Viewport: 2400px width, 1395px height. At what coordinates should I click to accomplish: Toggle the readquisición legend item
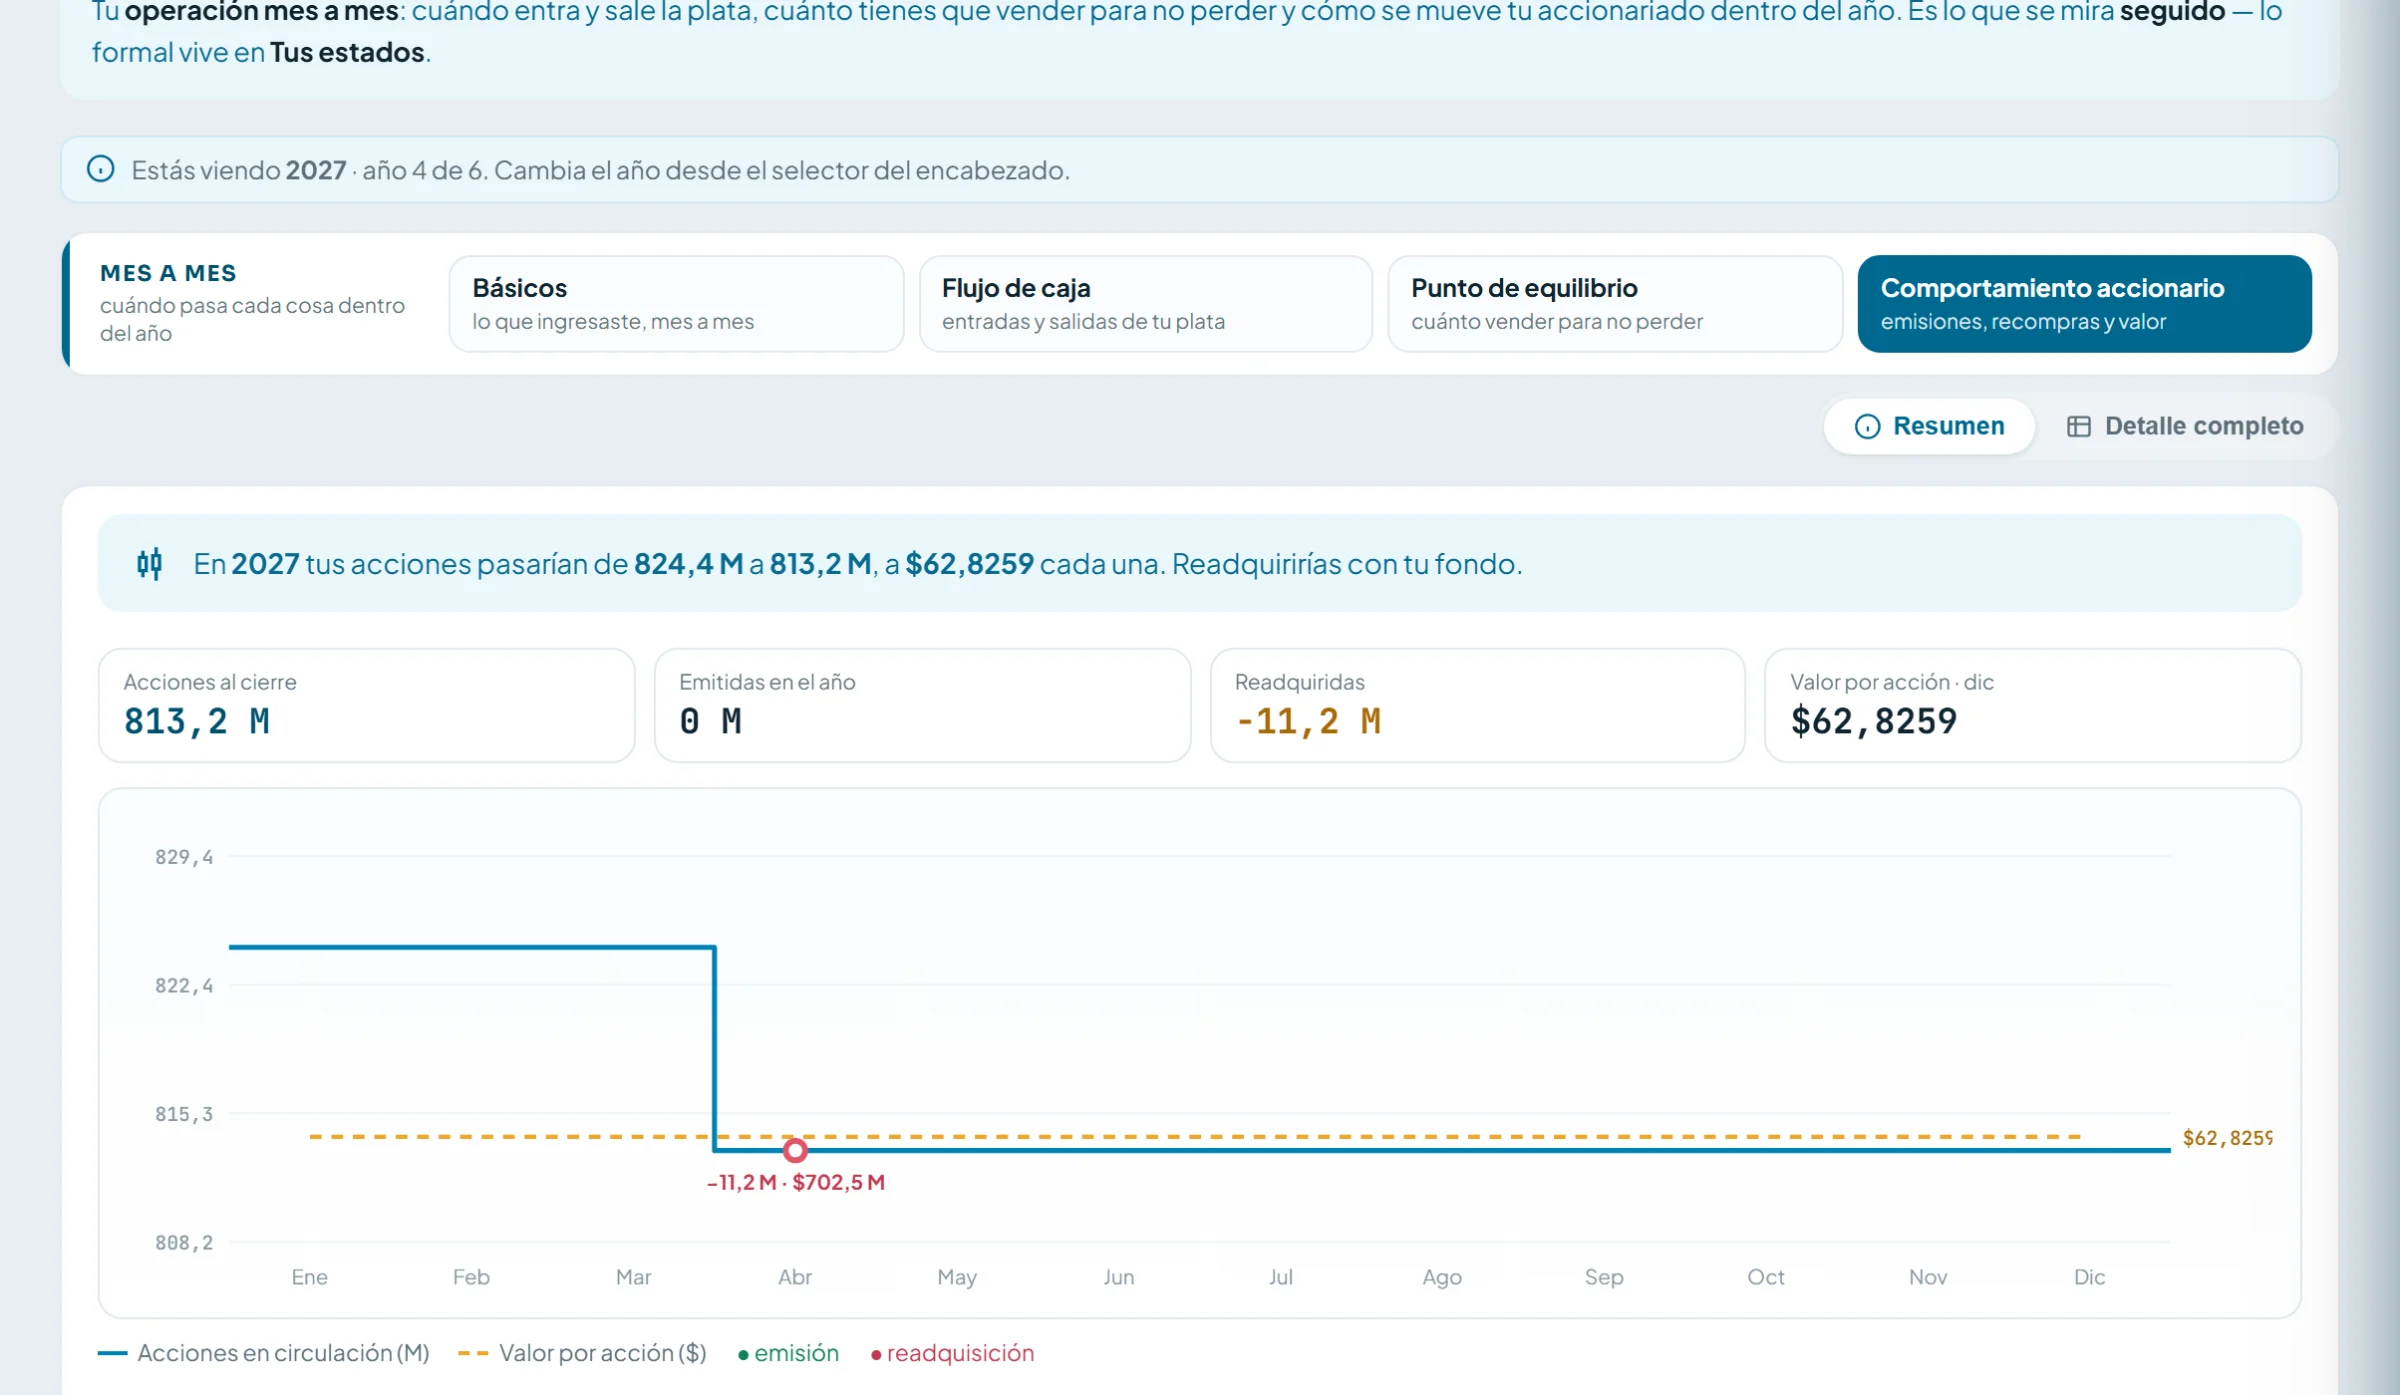[952, 1353]
